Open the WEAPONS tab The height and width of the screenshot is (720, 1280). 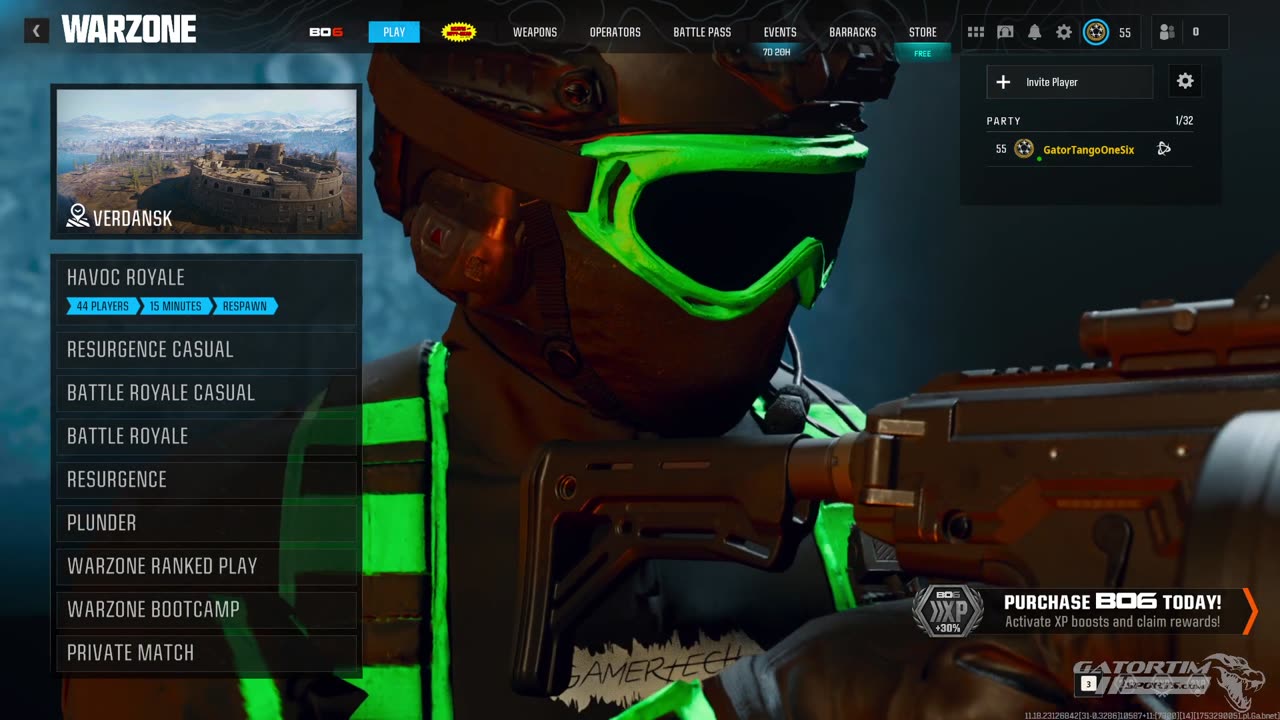pyautogui.click(x=535, y=32)
